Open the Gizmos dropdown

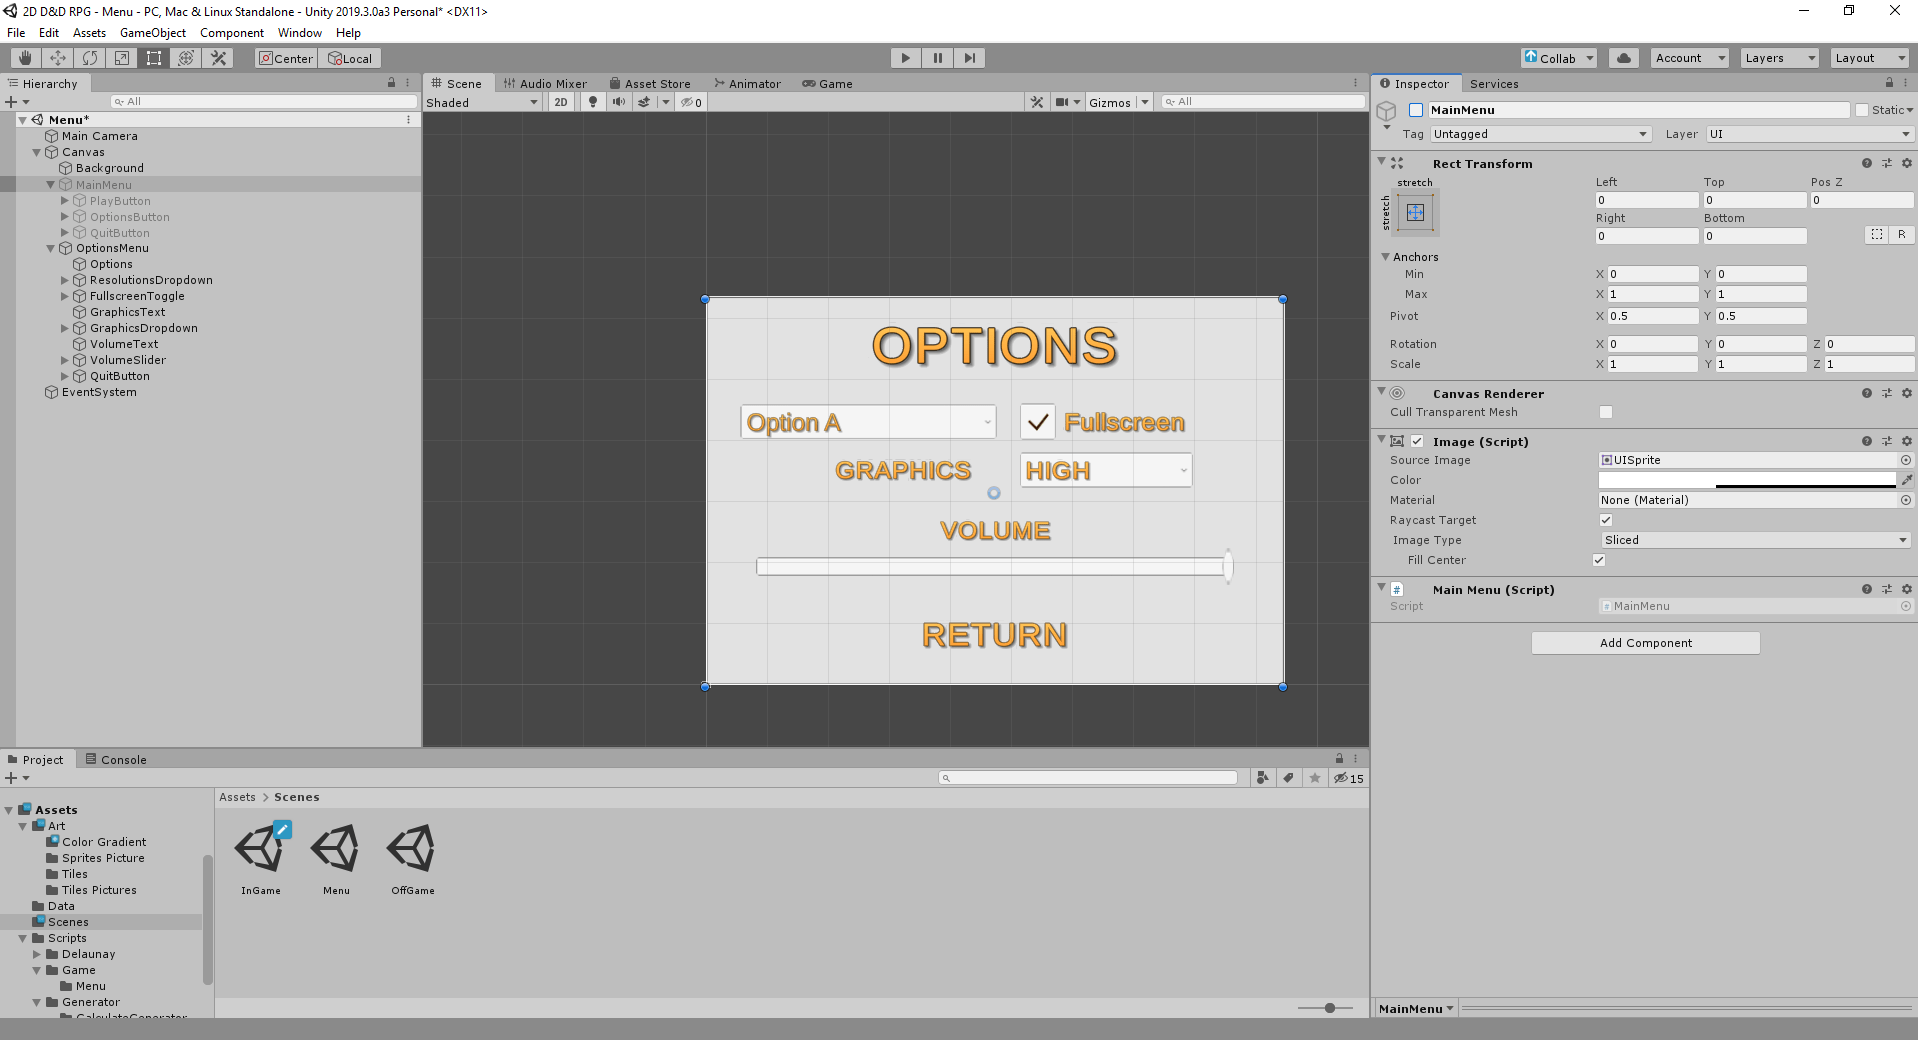point(1119,102)
